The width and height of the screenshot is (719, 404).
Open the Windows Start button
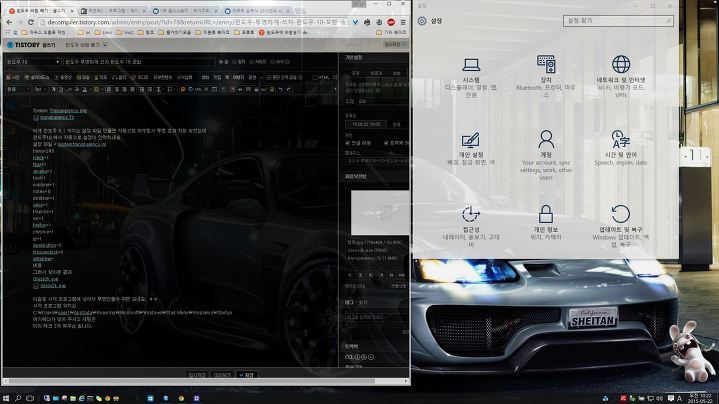pos(6,398)
